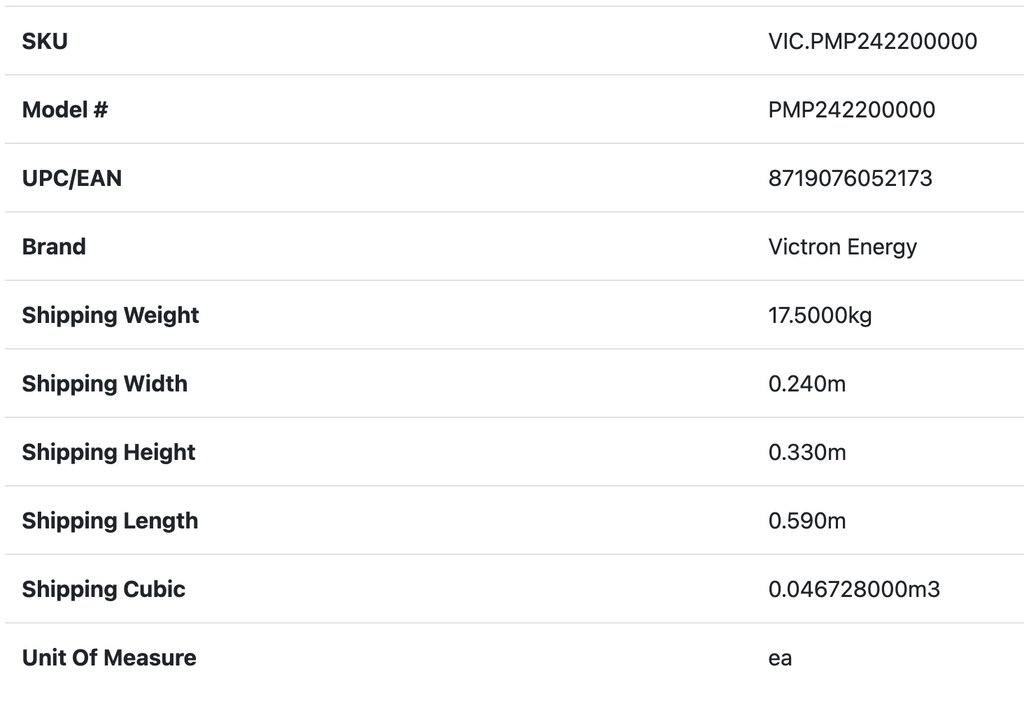
Task: Select the 17.5000kg weight value
Action: point(820,316)
